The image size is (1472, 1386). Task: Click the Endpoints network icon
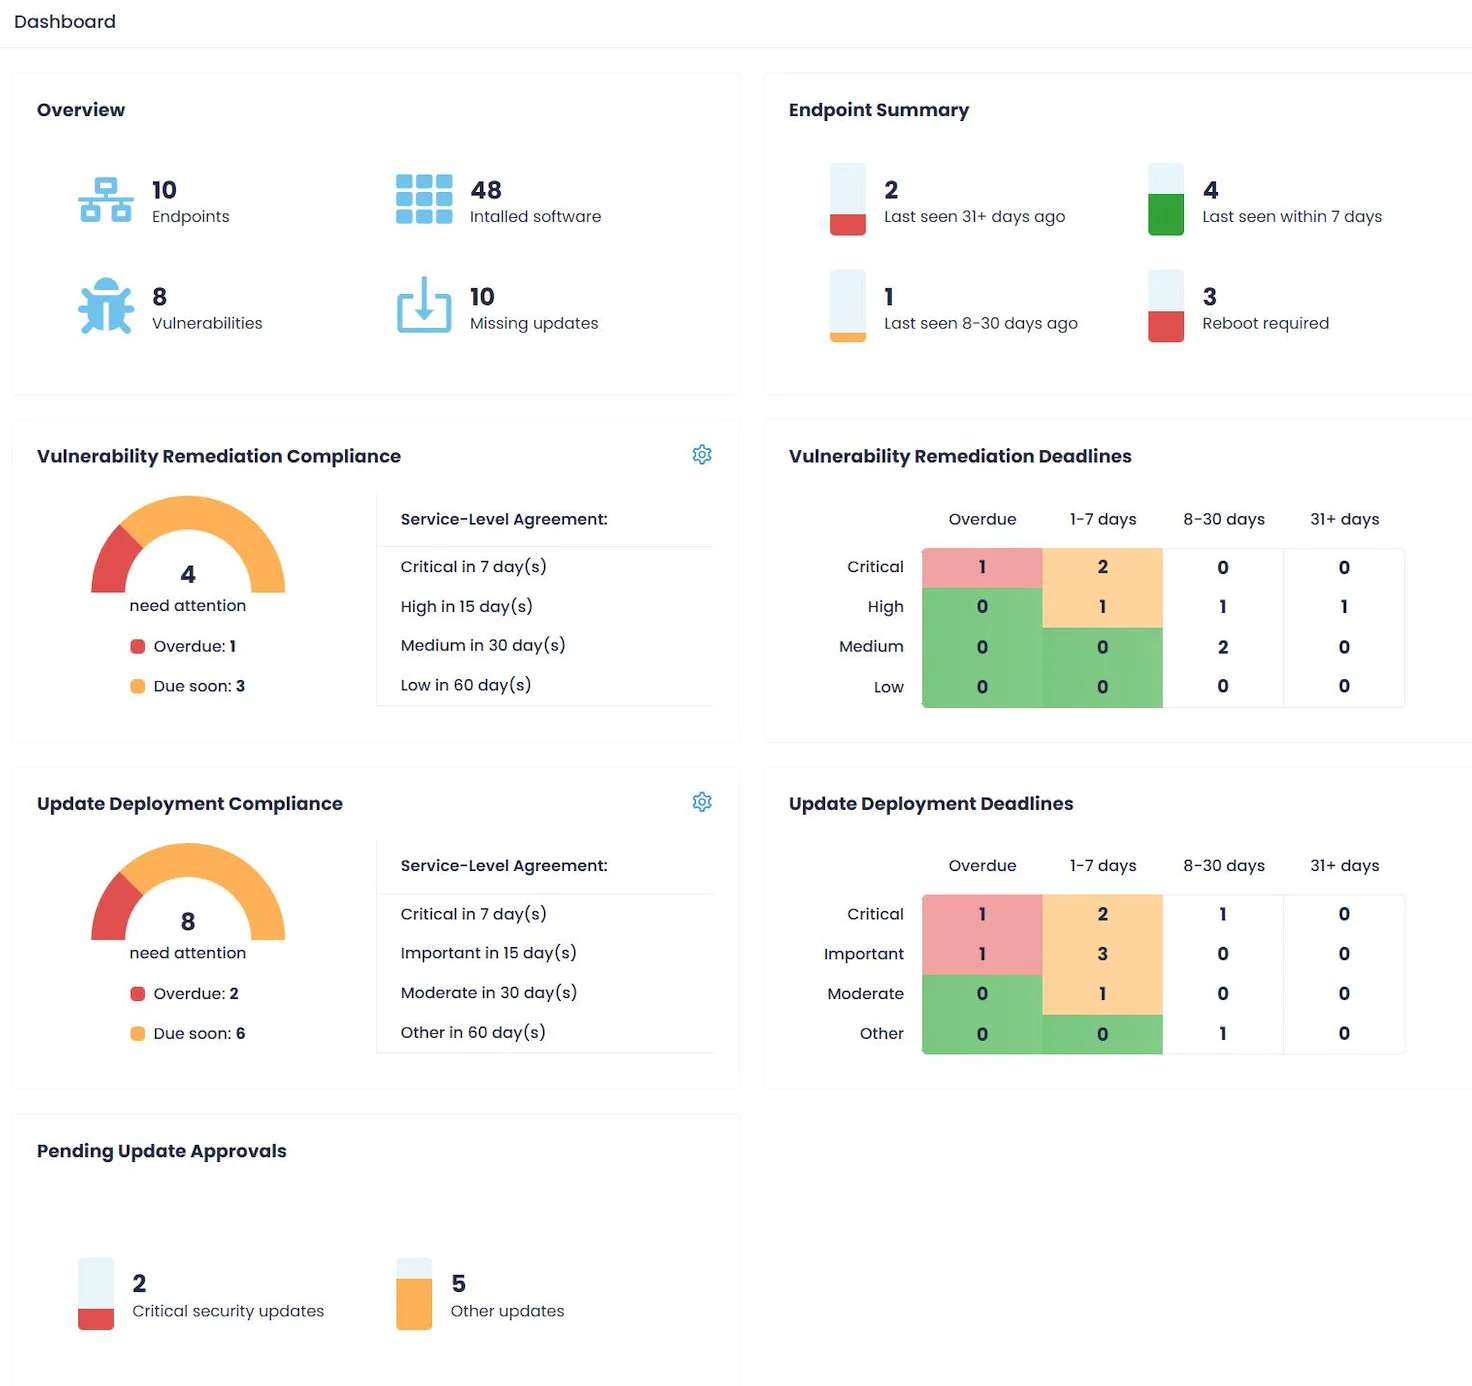pos(105,200)
